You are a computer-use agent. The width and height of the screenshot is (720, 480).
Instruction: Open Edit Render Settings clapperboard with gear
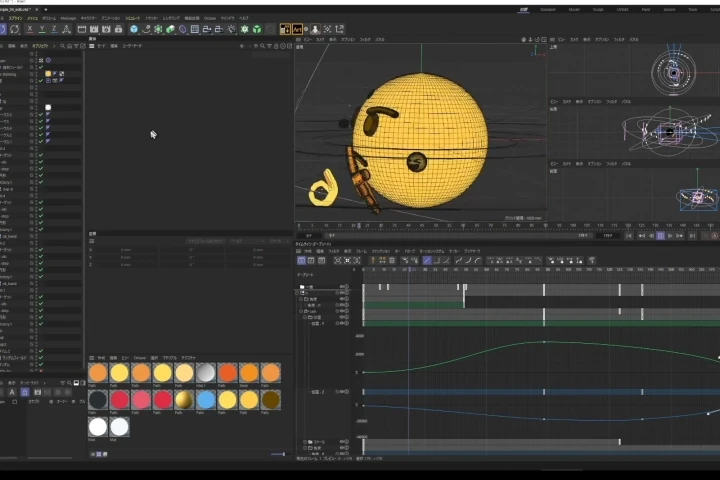[106, 29]
